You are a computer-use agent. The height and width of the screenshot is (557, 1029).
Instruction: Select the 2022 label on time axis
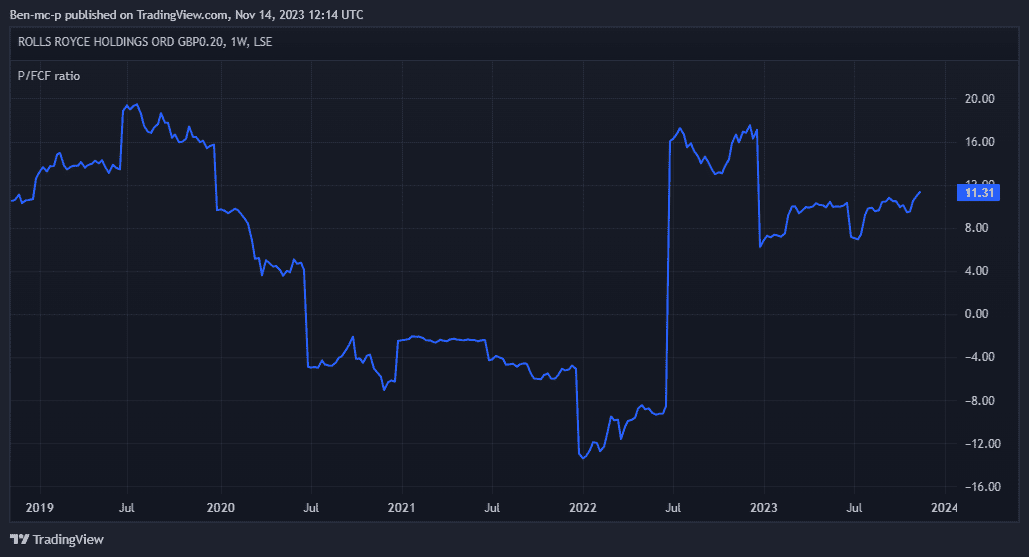click(x=582, y=508)
